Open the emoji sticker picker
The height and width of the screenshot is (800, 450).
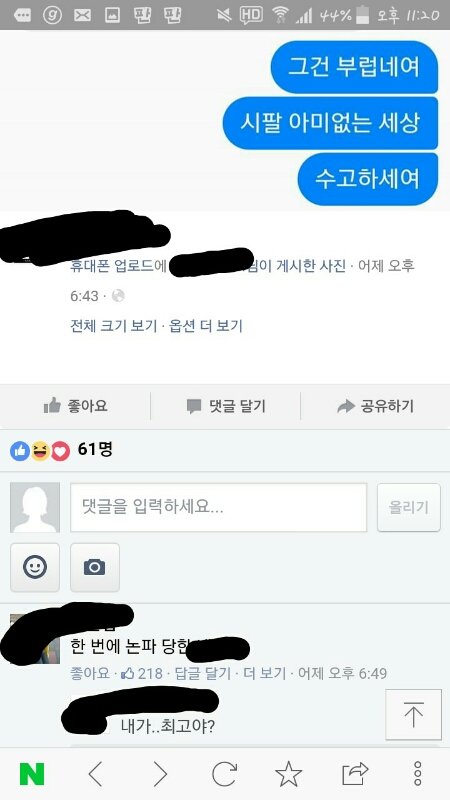[x=35, y=567]
